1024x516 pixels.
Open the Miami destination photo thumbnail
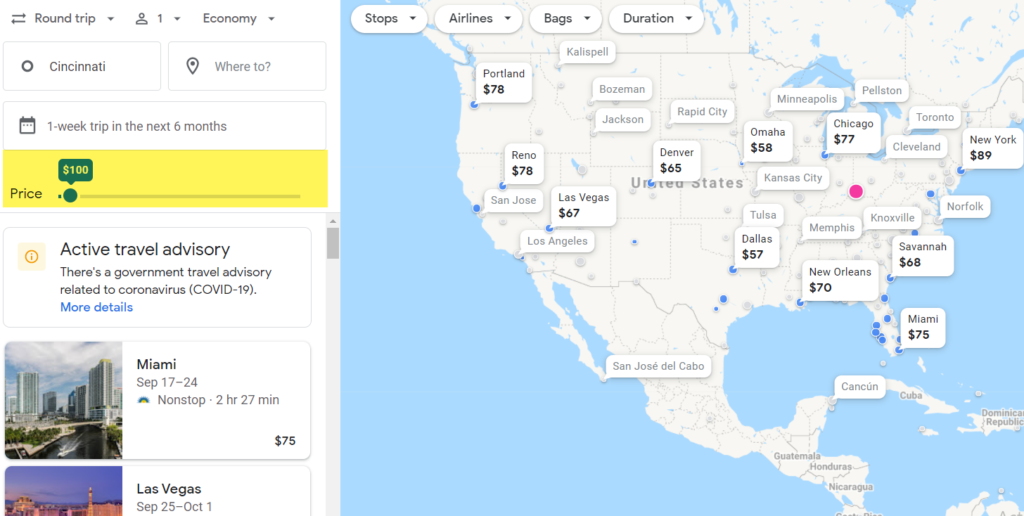(x=63, y=400)
